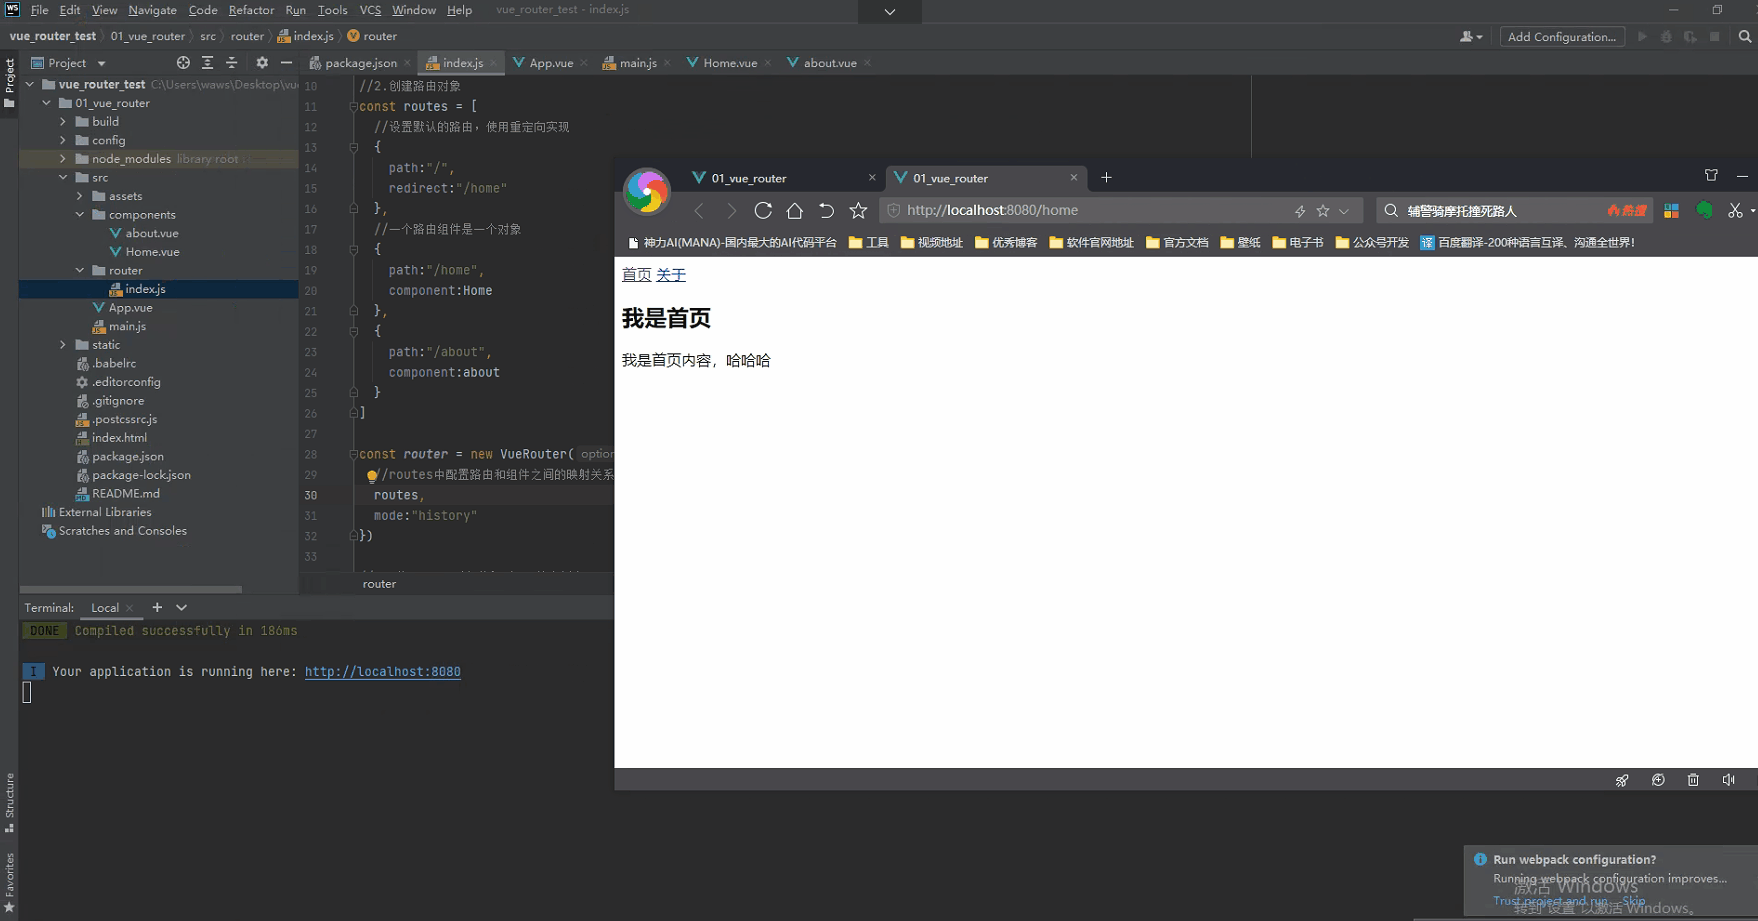Screen dimensions: 1758x921
Task: Click the browser forward arrow
Action: (731, 210)
